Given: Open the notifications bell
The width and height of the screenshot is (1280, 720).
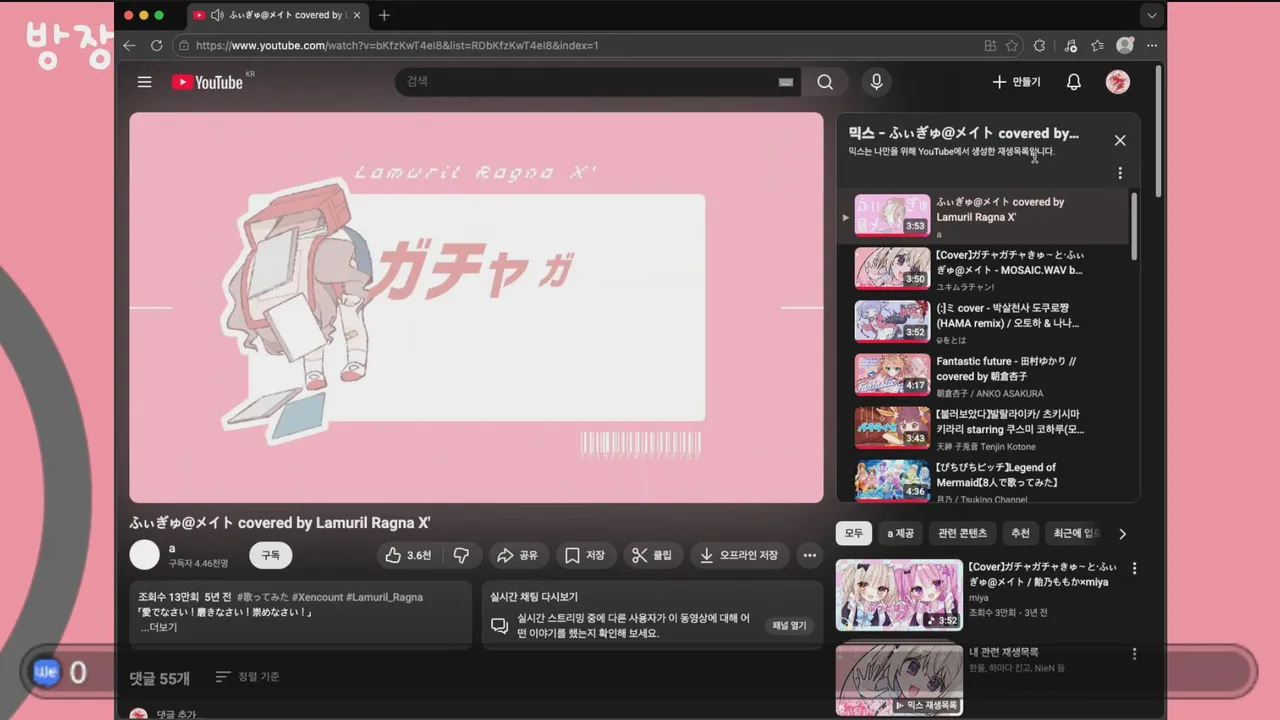Looking at the screenshot, I should coord(1073,82).
